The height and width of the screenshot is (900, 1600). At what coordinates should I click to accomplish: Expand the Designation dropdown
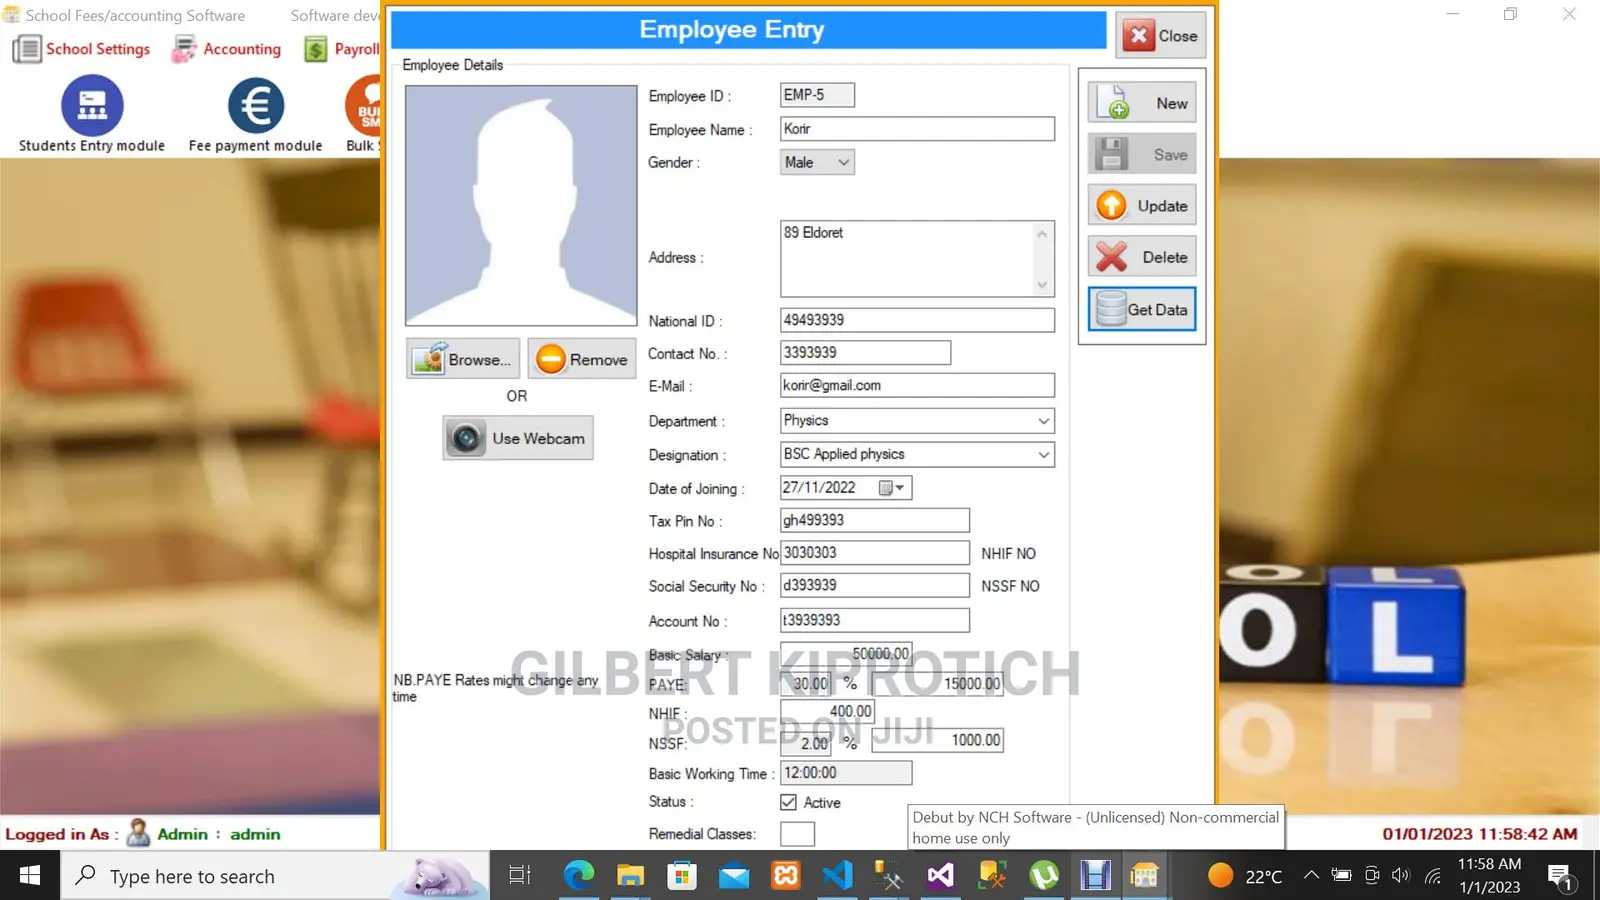click(x=1043, y=454)
